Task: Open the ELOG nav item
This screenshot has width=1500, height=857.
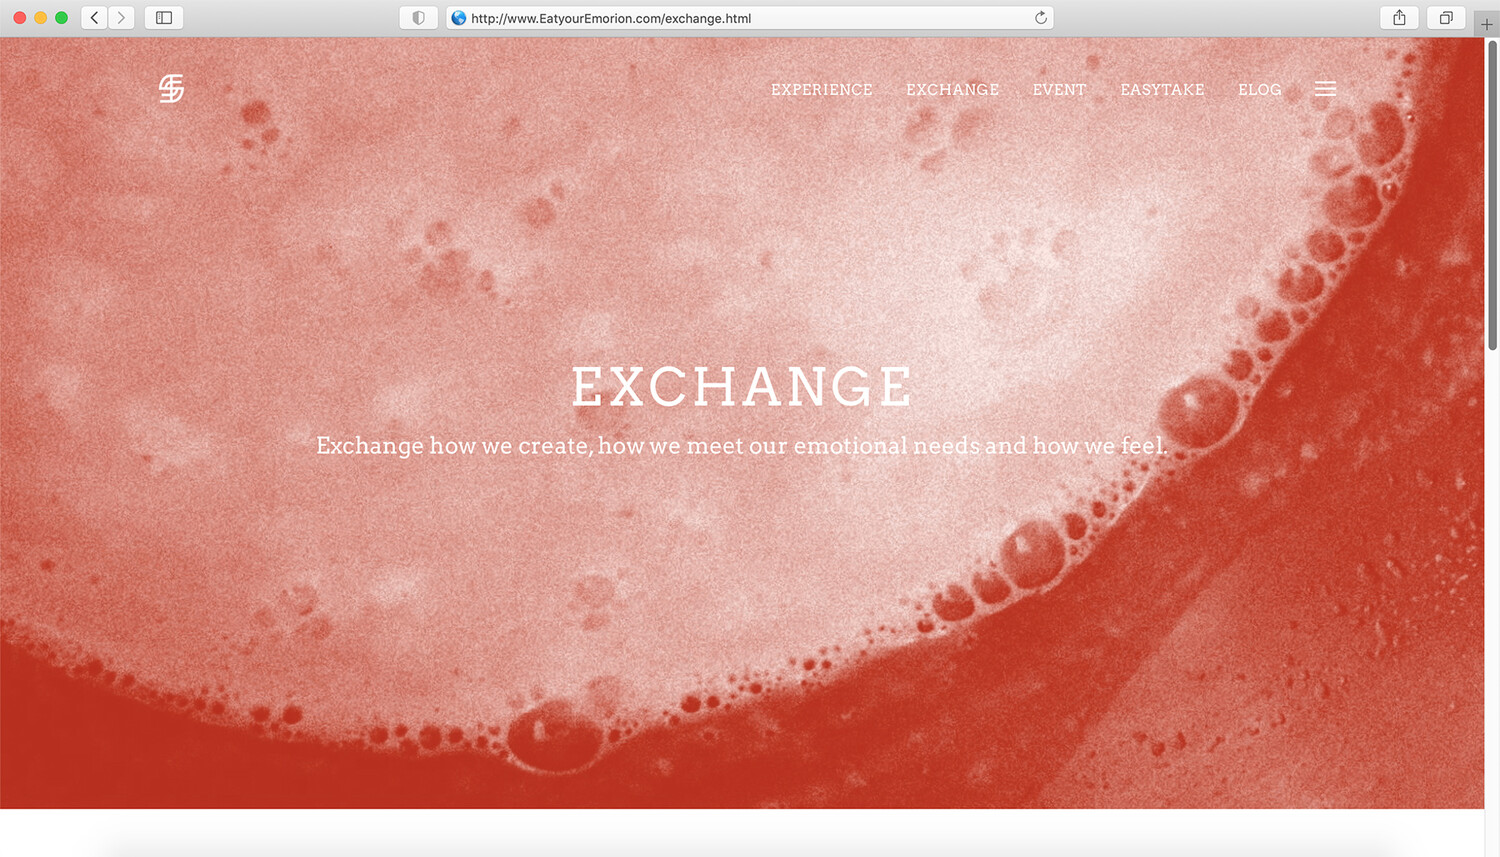Action: click(x=1260, y=90)
